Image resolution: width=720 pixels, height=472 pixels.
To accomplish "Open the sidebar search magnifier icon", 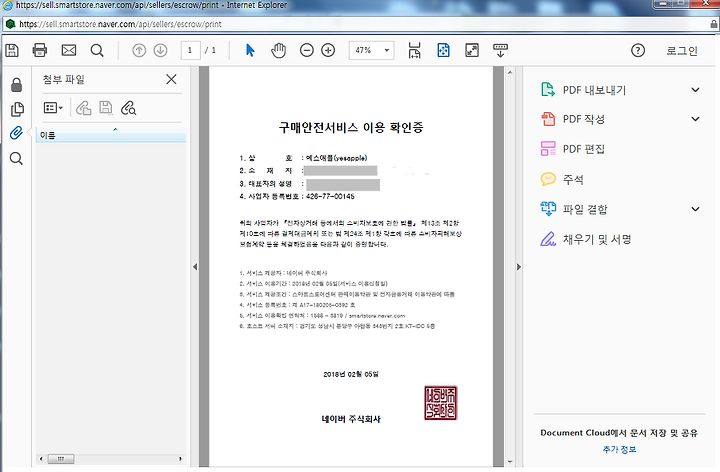I will [x=17, y=159].
